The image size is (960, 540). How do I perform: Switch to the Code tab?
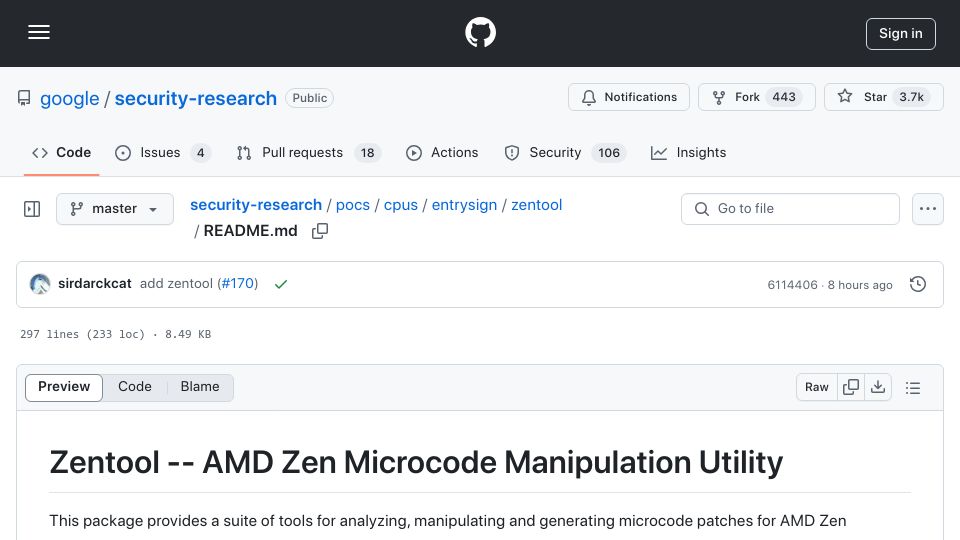[61, 152]
